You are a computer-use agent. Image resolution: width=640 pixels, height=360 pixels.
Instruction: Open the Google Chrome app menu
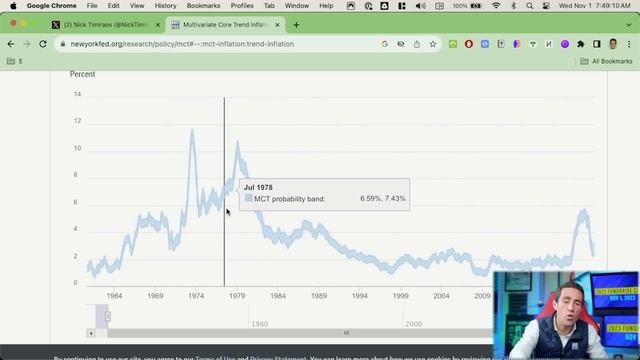(51, 6)
